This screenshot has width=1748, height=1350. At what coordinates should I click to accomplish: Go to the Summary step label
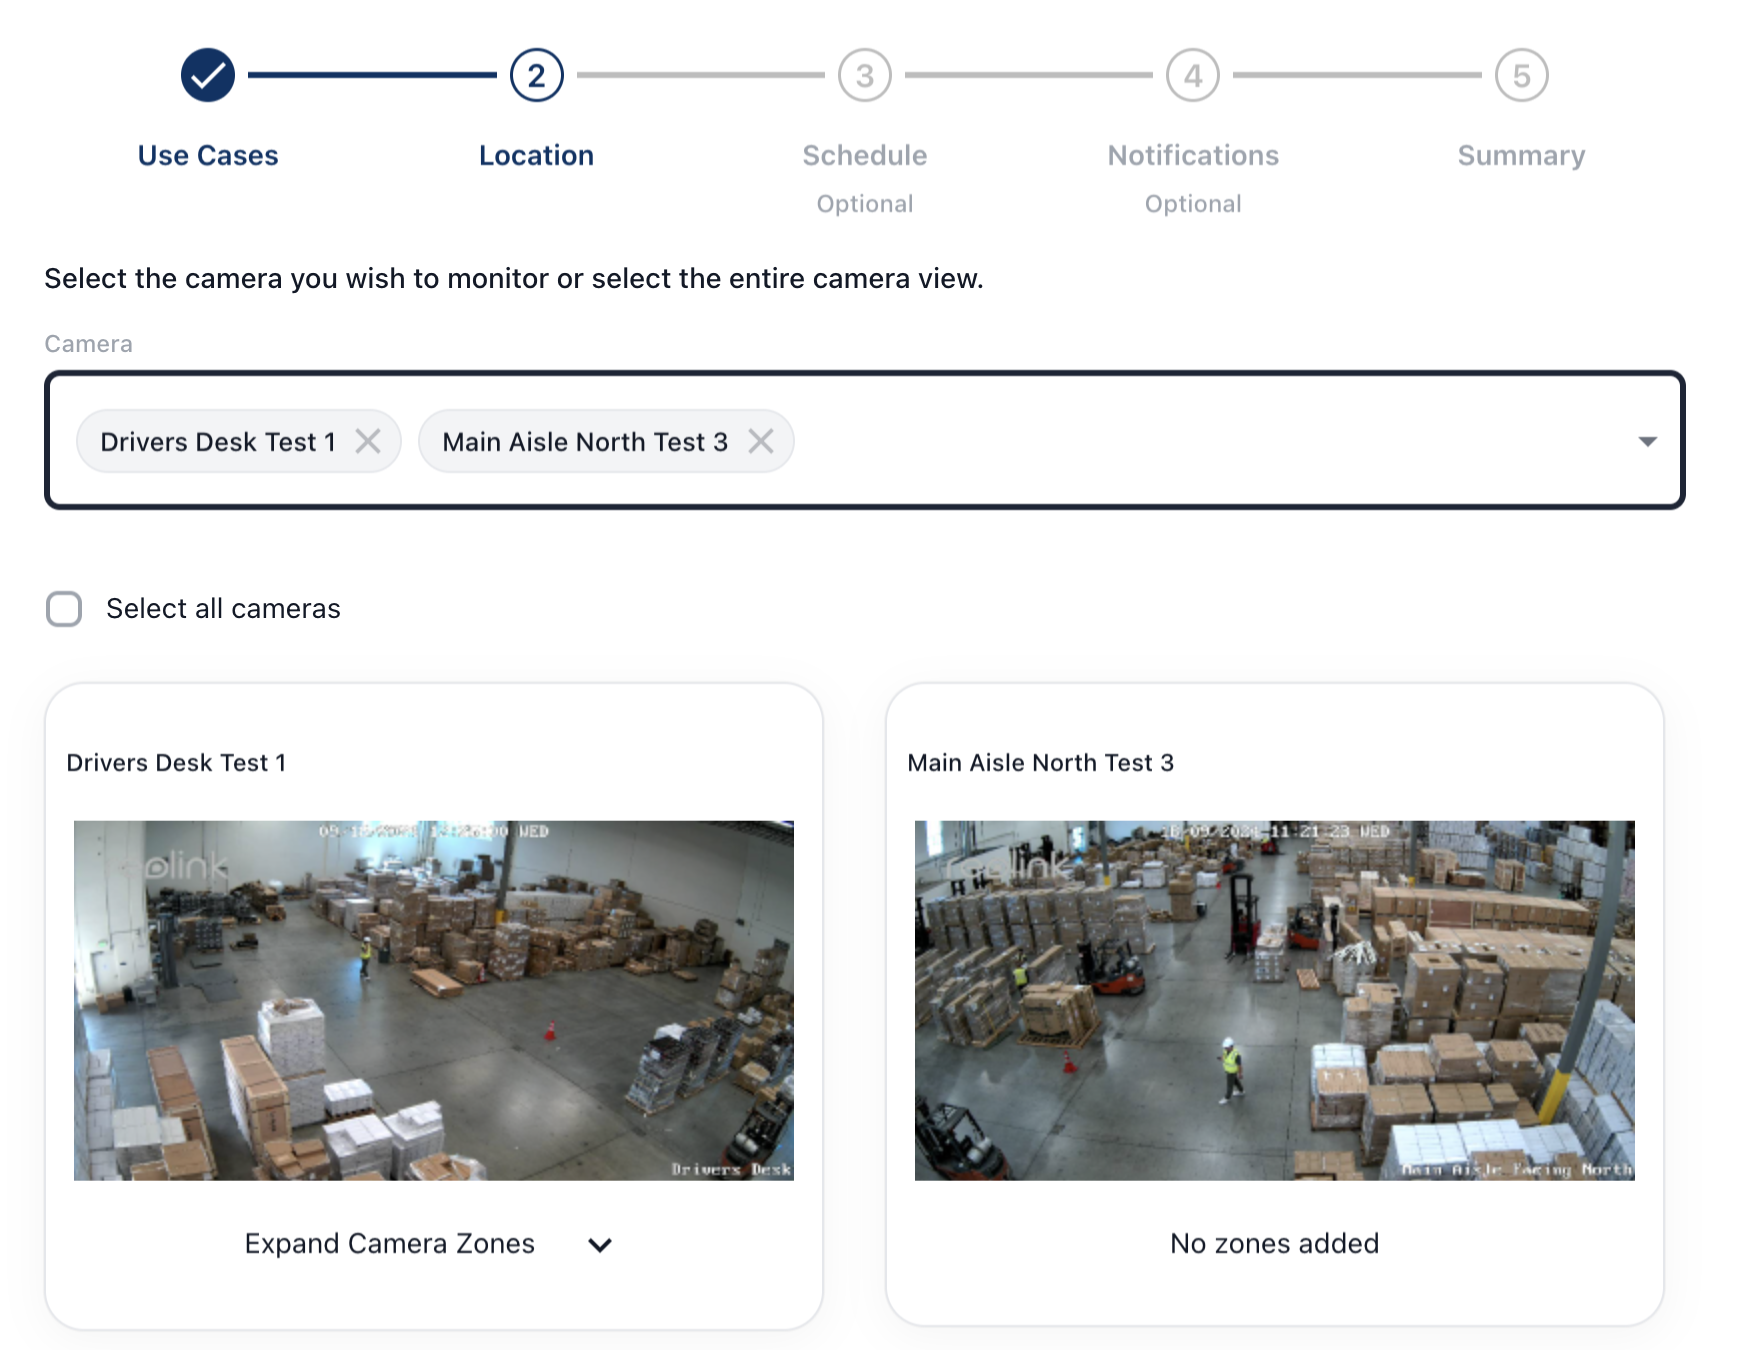point(1521,156)
